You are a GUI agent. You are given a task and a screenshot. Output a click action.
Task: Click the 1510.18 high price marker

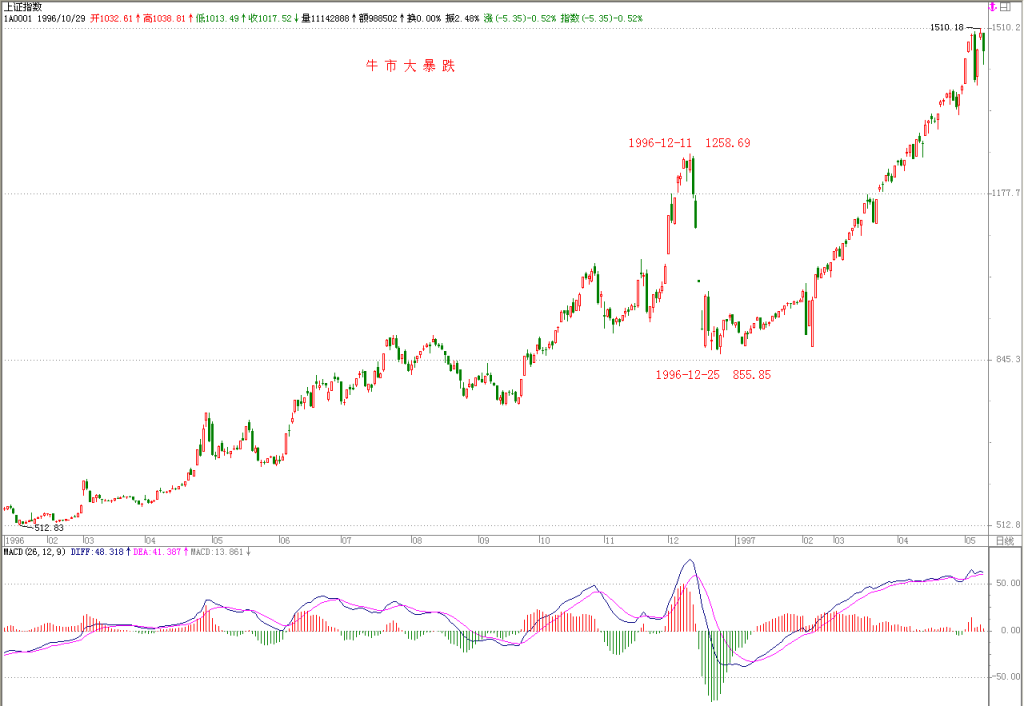[946, 27]
